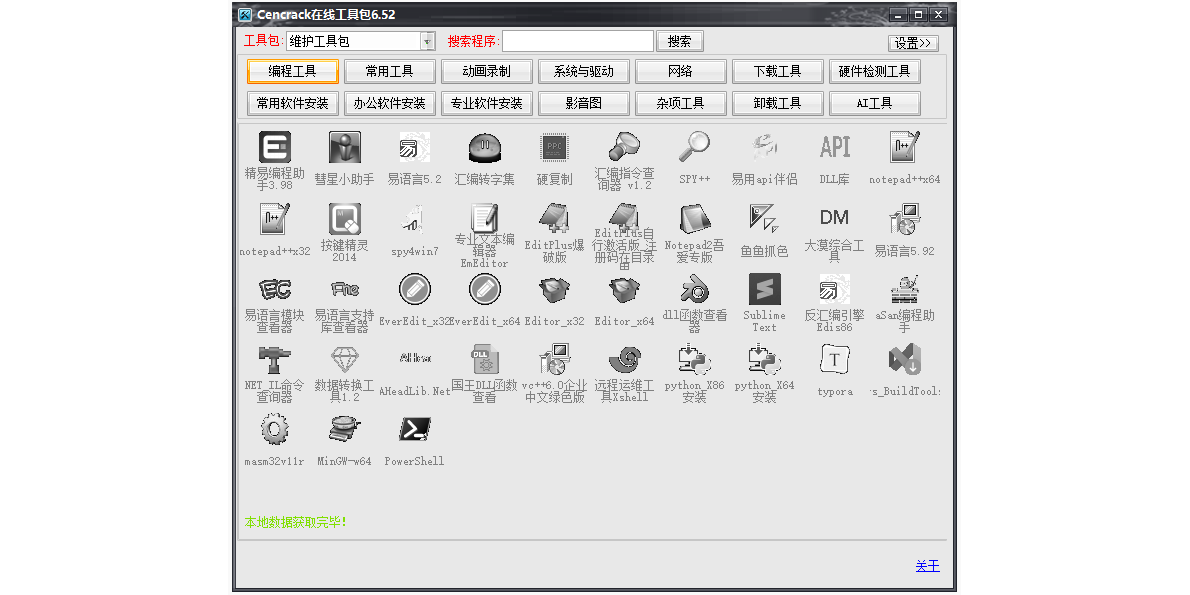The image size is (1190, 595).
Task: Select the 网络 category
Action: click(x=681, y=71)
